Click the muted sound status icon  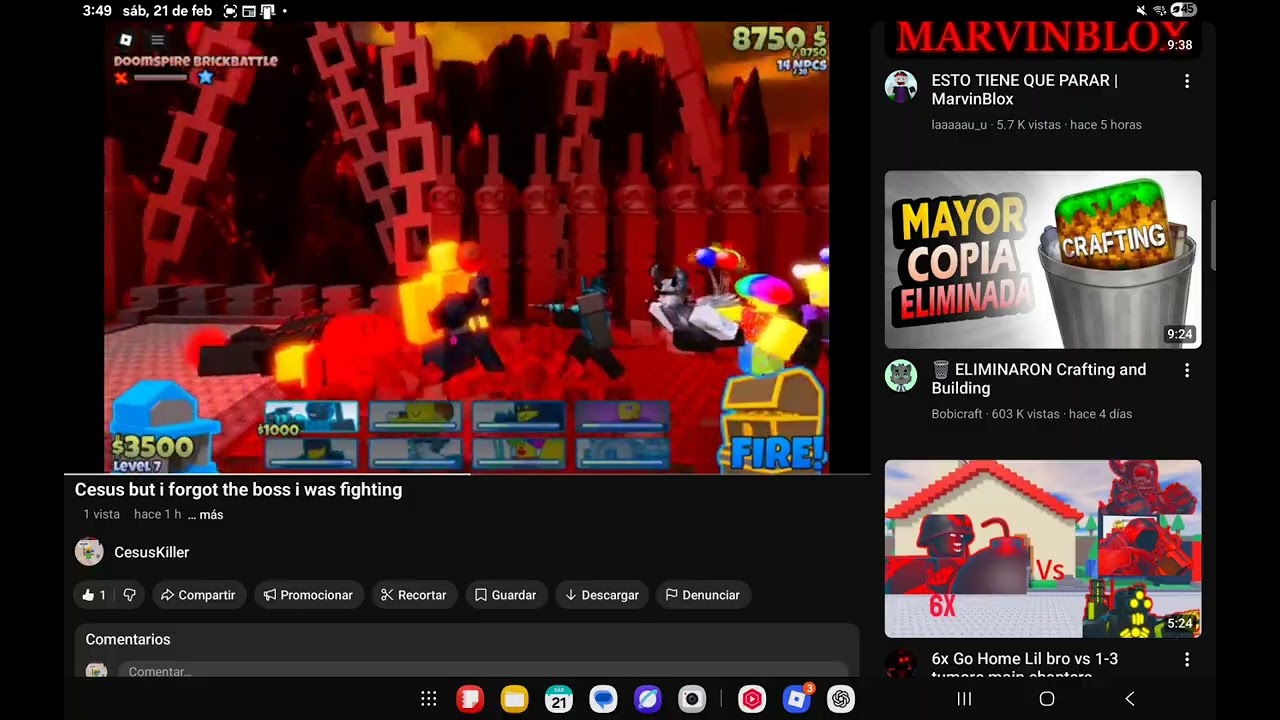tap(1142, 10)
